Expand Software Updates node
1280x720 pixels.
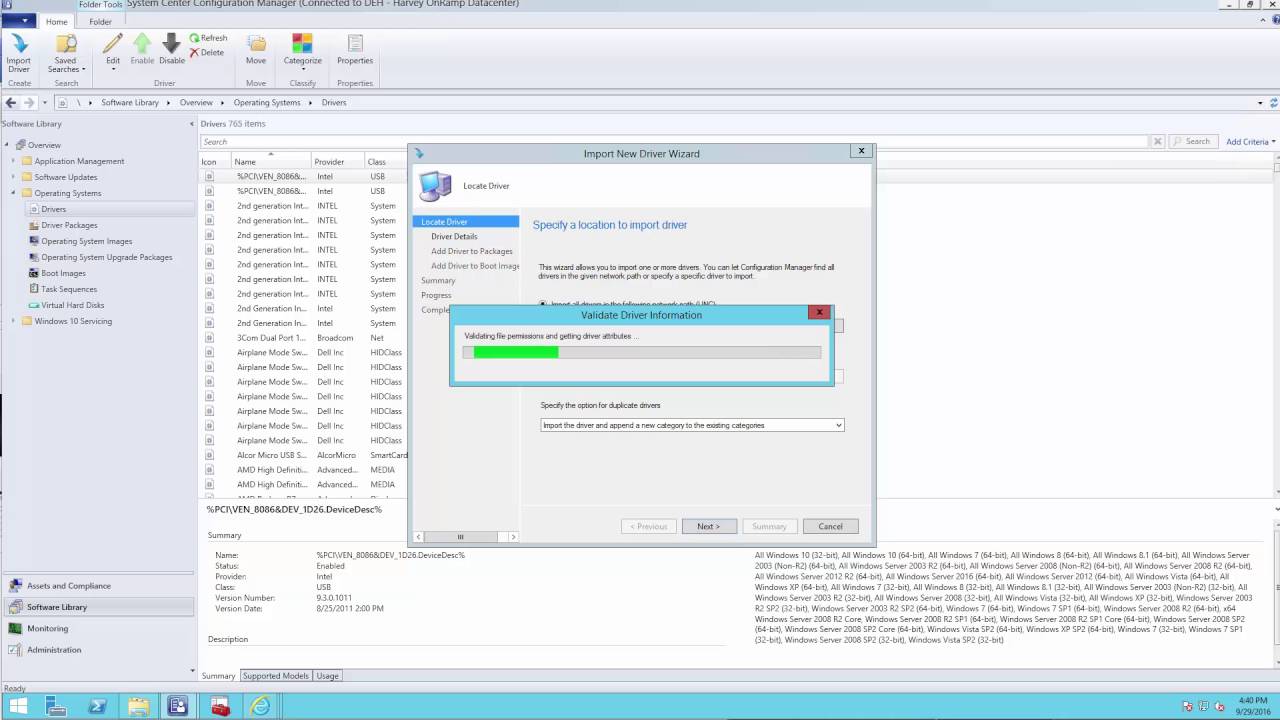pyautogui.click(x=14, y=177)
